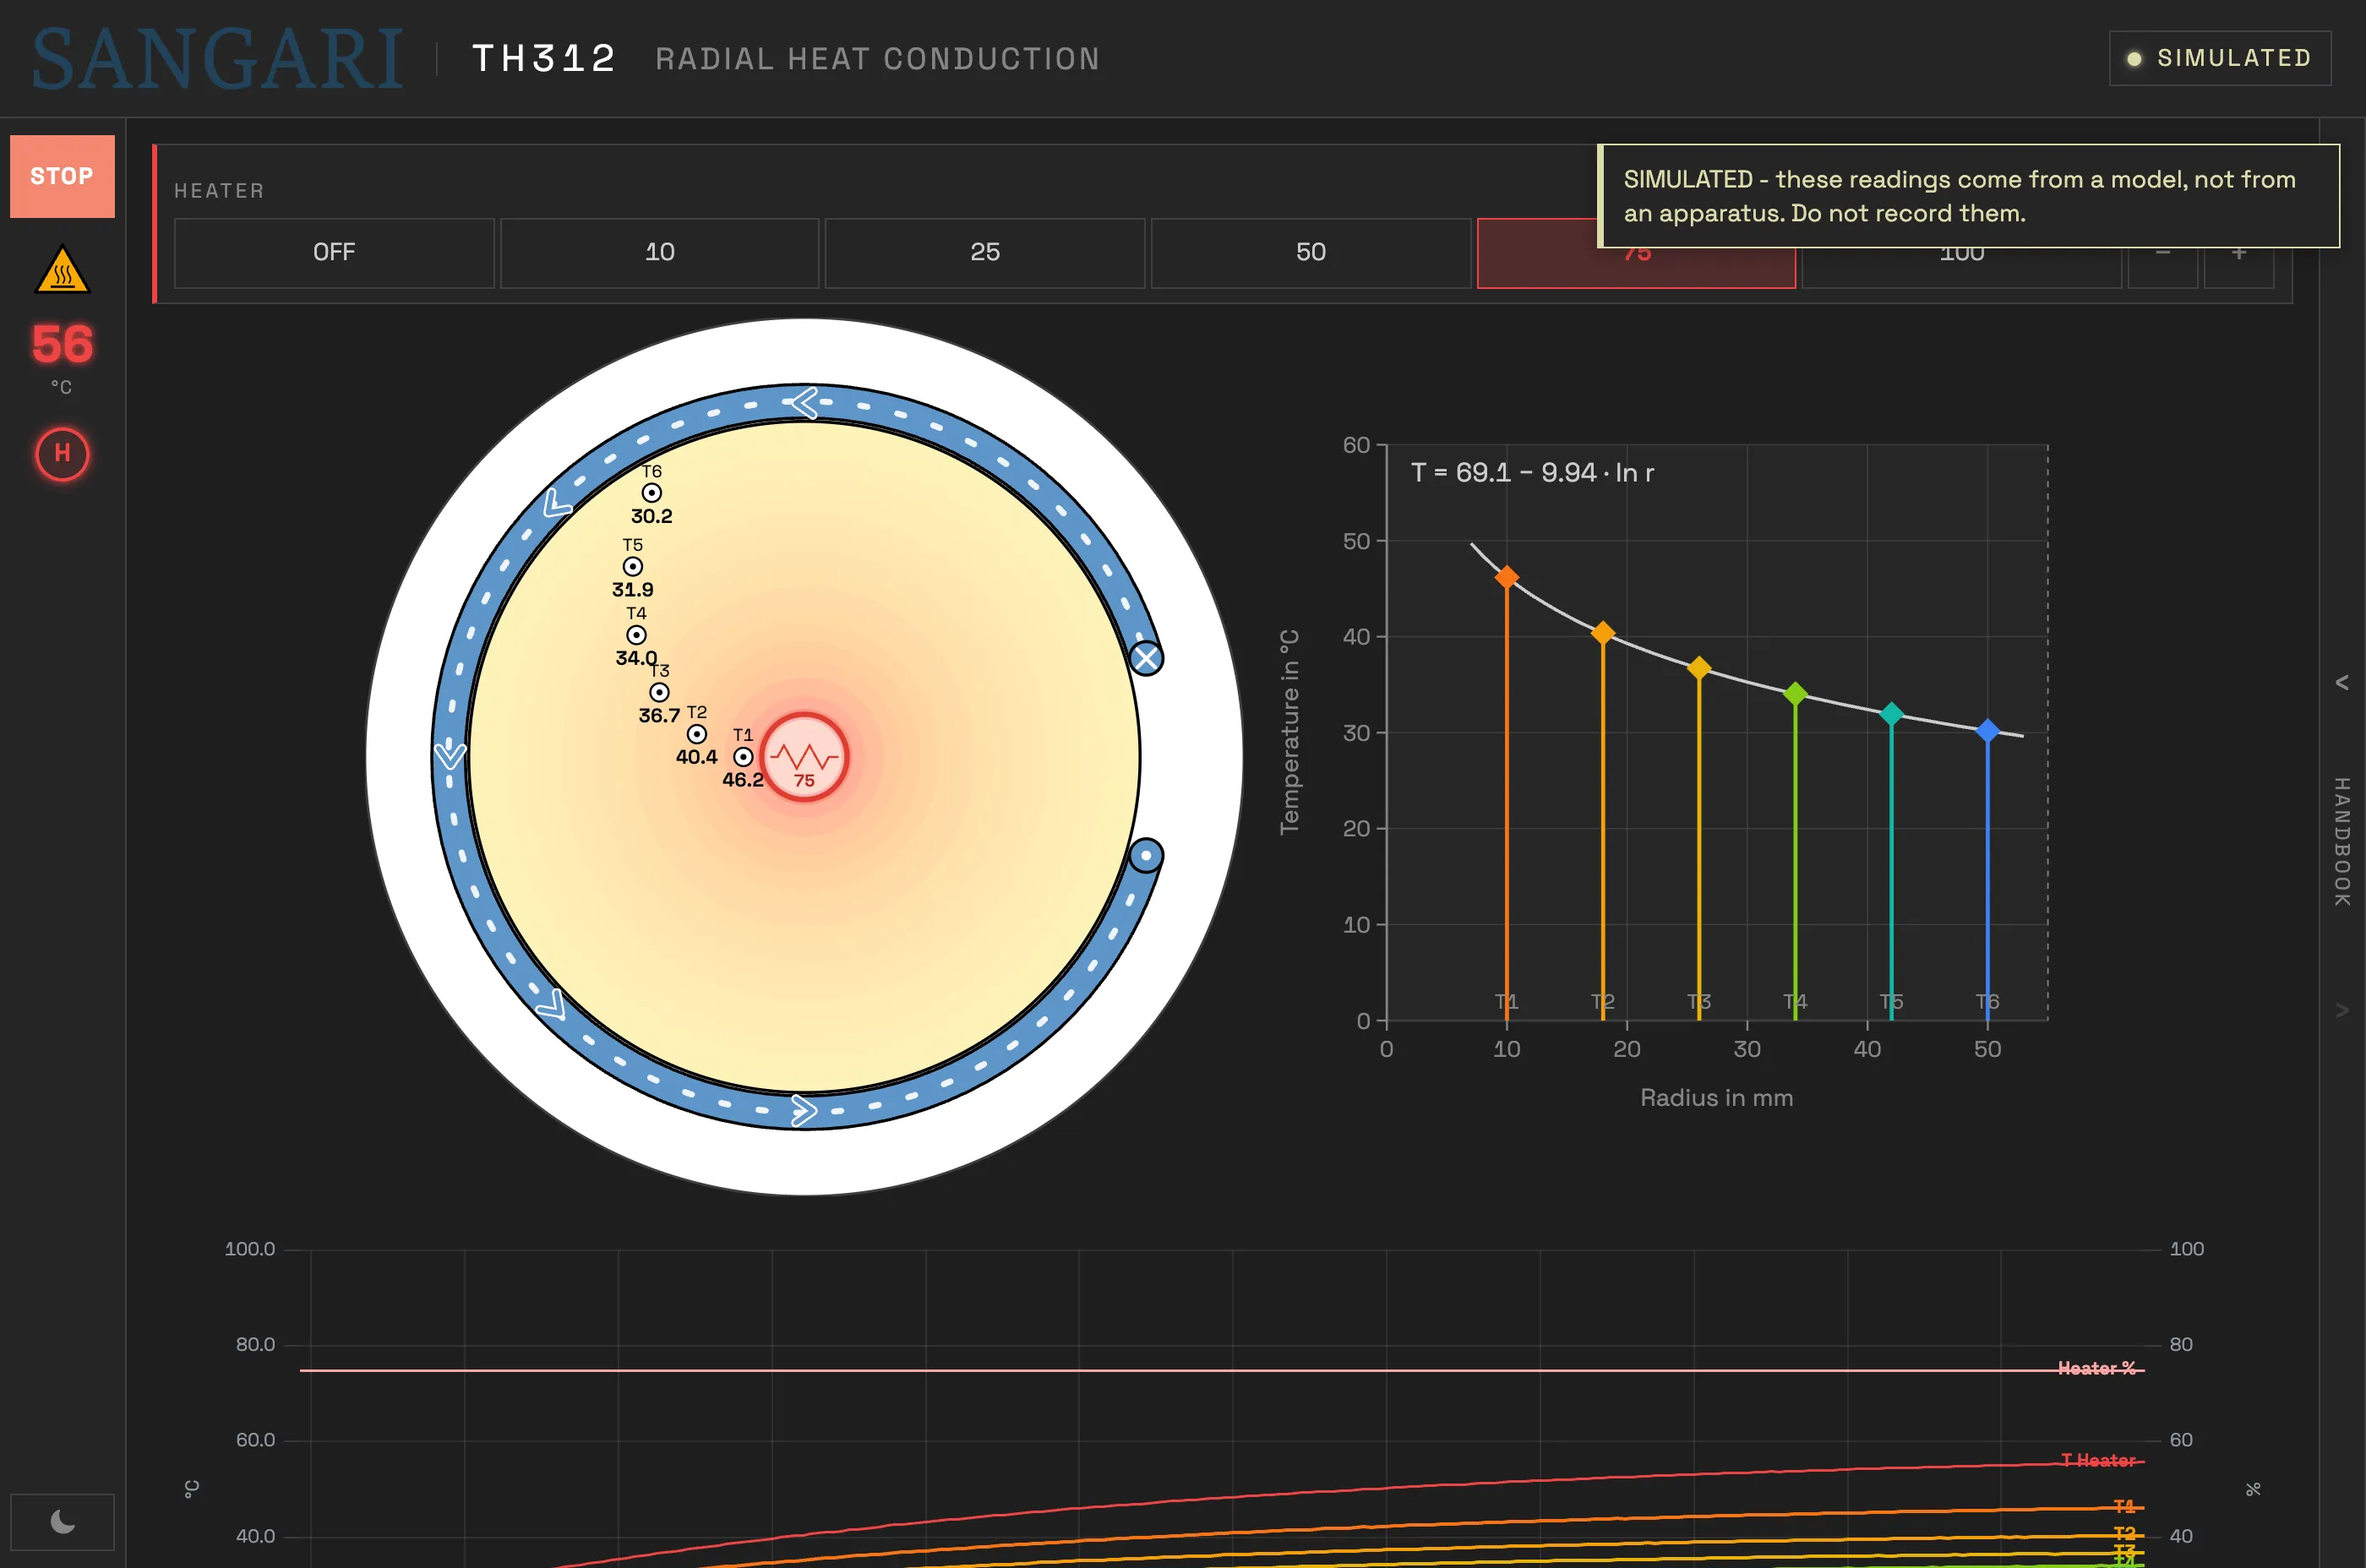The height and width of the screenshot is (1568, 2366).
Task: Click the 46.2 reading beside T1
Action: click(x=743, y=780)
